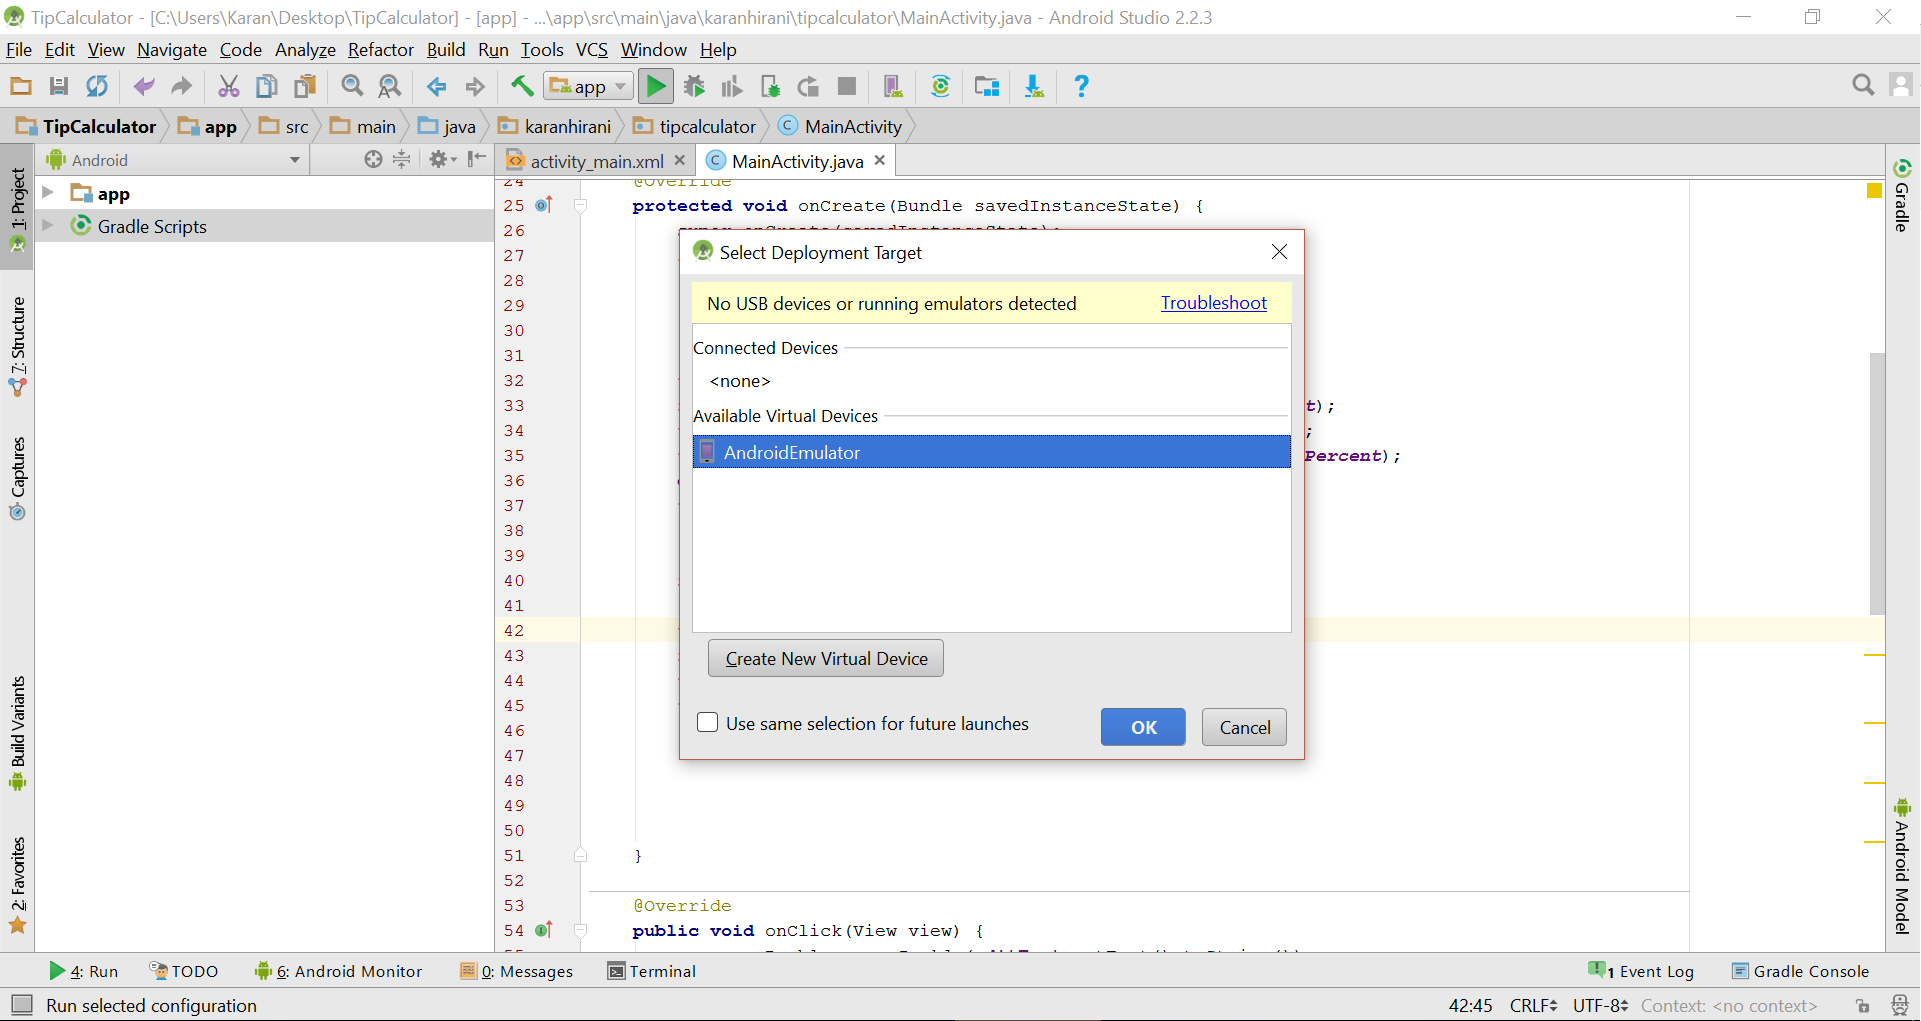Click the AVD Manager icon
The image size is (1921, 1021).
(x=893, y=87)
